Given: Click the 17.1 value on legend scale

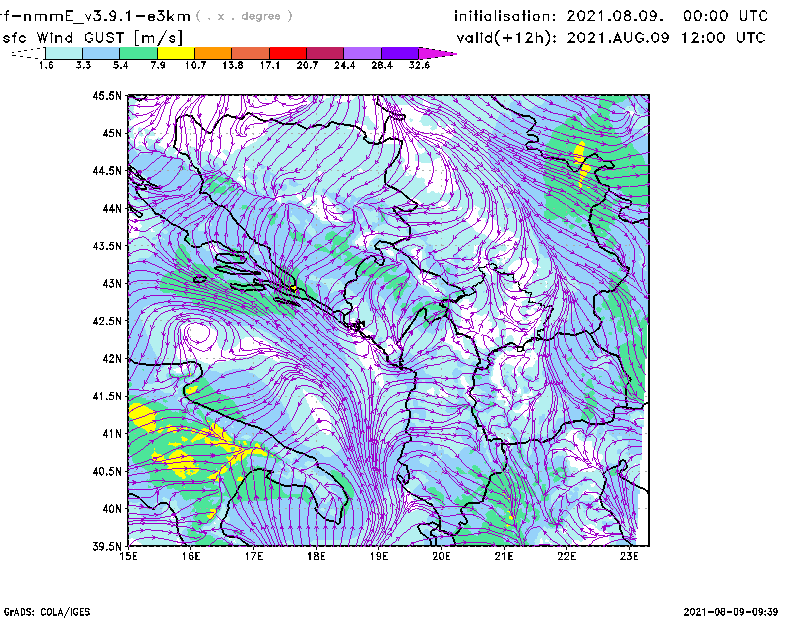Looking at the screenshot, I should coord(268,65).
